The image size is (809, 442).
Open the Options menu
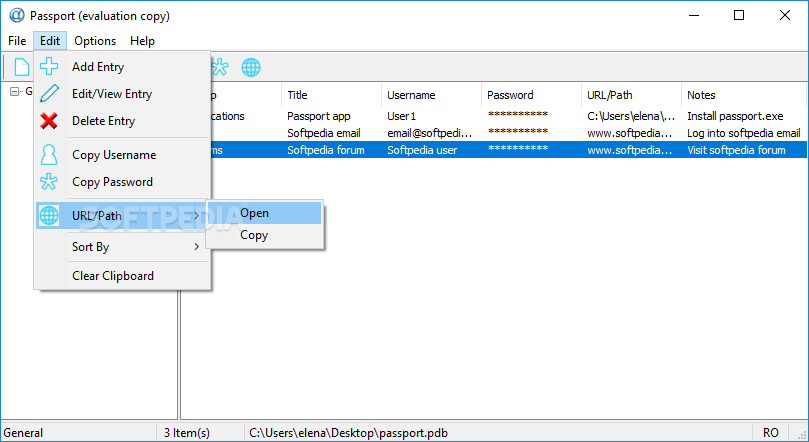pos(95,41)
